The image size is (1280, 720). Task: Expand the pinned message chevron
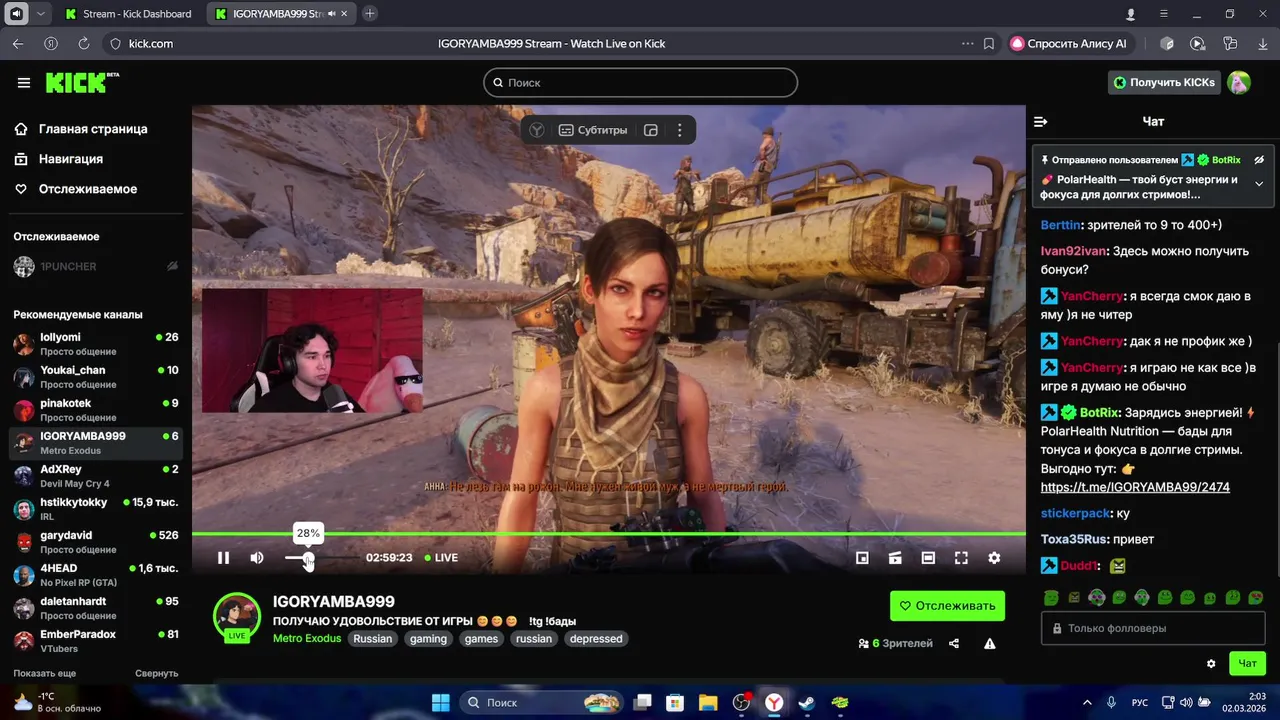pyautogui.click(x=1259, y=183)
